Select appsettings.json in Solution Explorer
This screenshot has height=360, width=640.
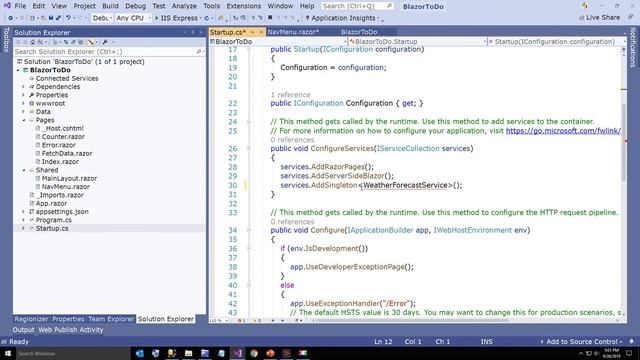tap(62, 211)
